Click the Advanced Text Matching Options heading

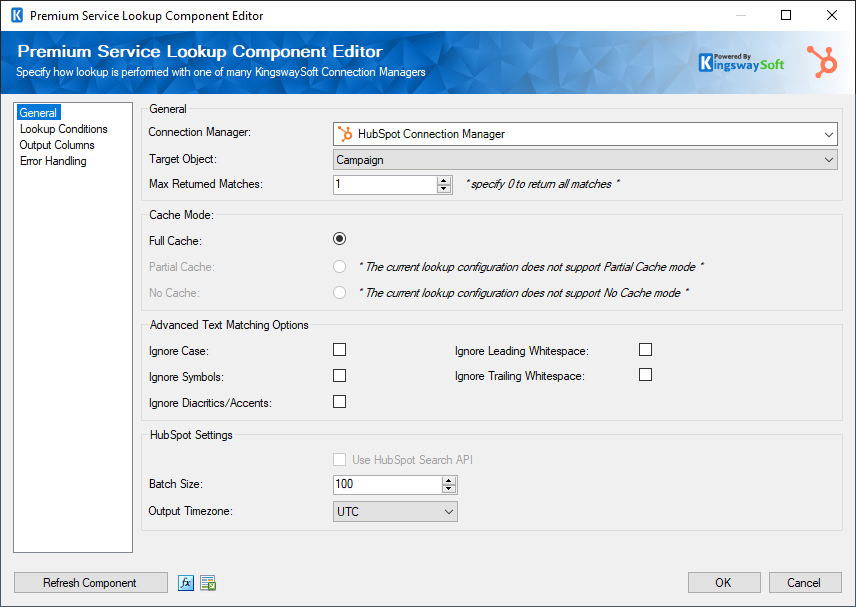pyautogui.click(x=229, y=325)
